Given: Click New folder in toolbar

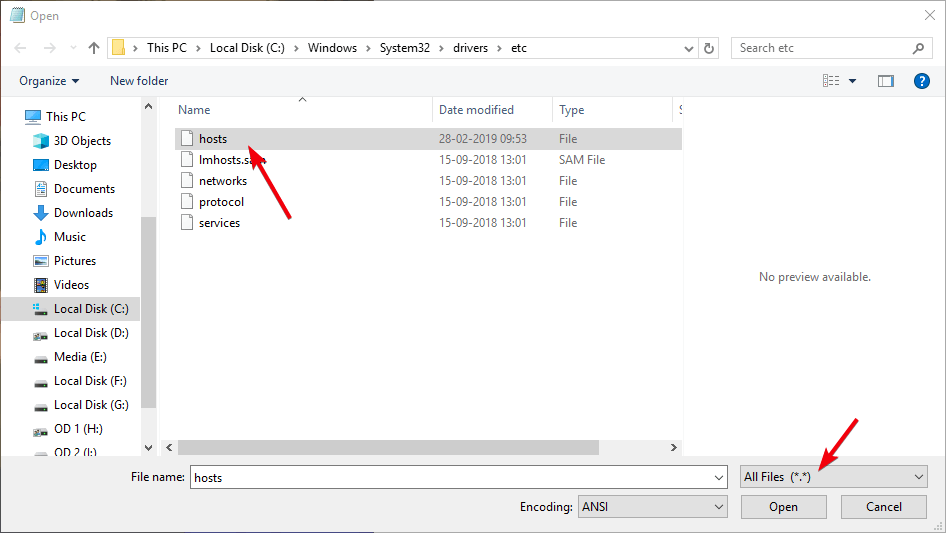Looking at the screenshot, I should [x=139, y=81].
